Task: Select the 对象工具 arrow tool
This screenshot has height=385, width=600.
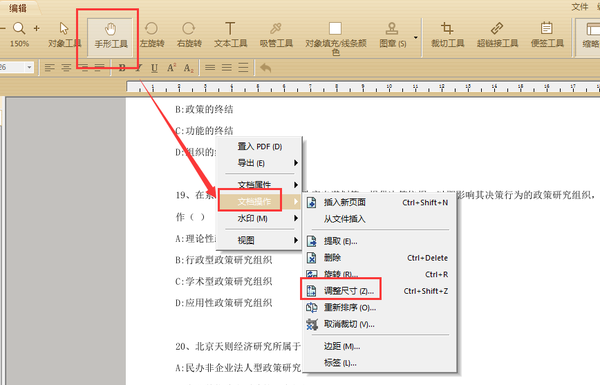Action: click(x=64, y=35)
